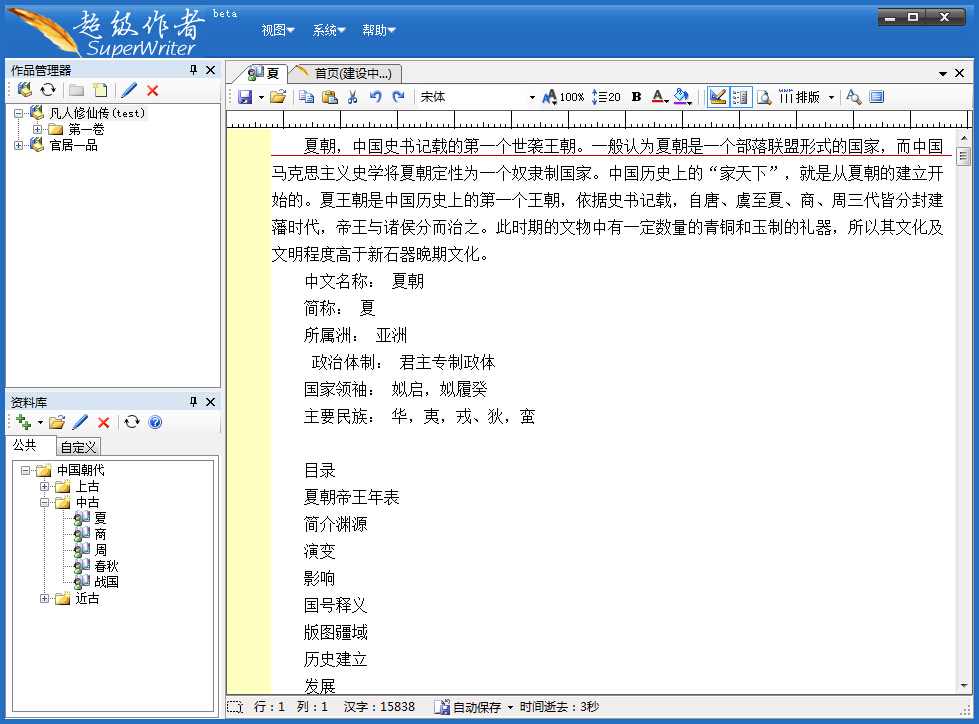Expand the 官居一品 tree node
This screenshot has width=979, height=724.
[x=17, y=146]
